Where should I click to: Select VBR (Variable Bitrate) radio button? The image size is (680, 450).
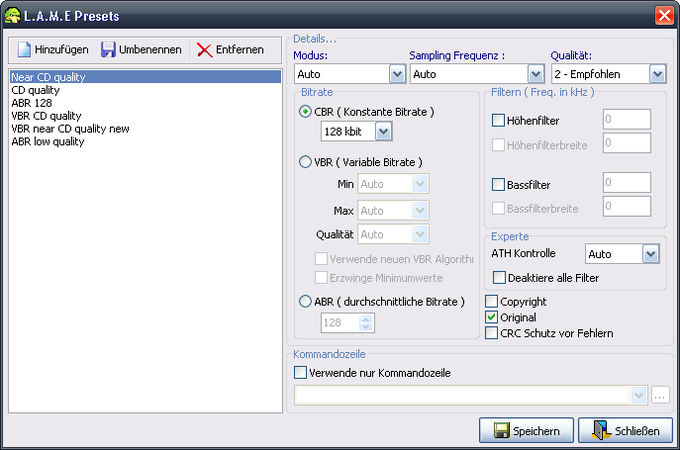(305, 162)
